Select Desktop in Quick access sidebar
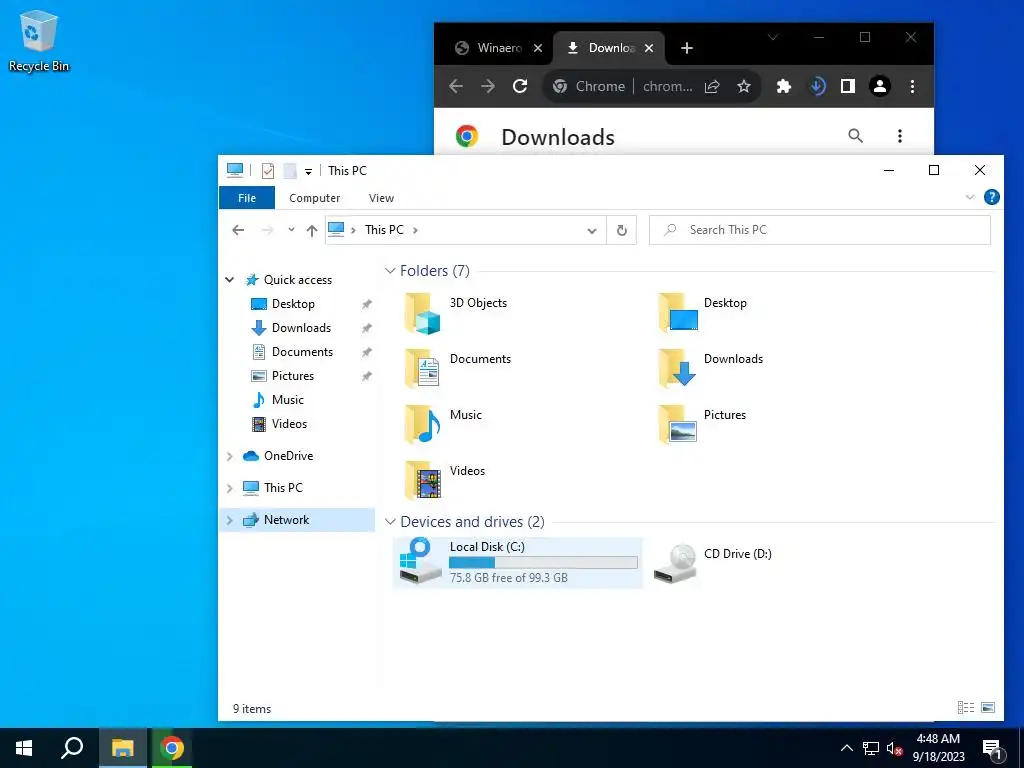The width and height of the screenshot is (1024, 768). [293, 304]
